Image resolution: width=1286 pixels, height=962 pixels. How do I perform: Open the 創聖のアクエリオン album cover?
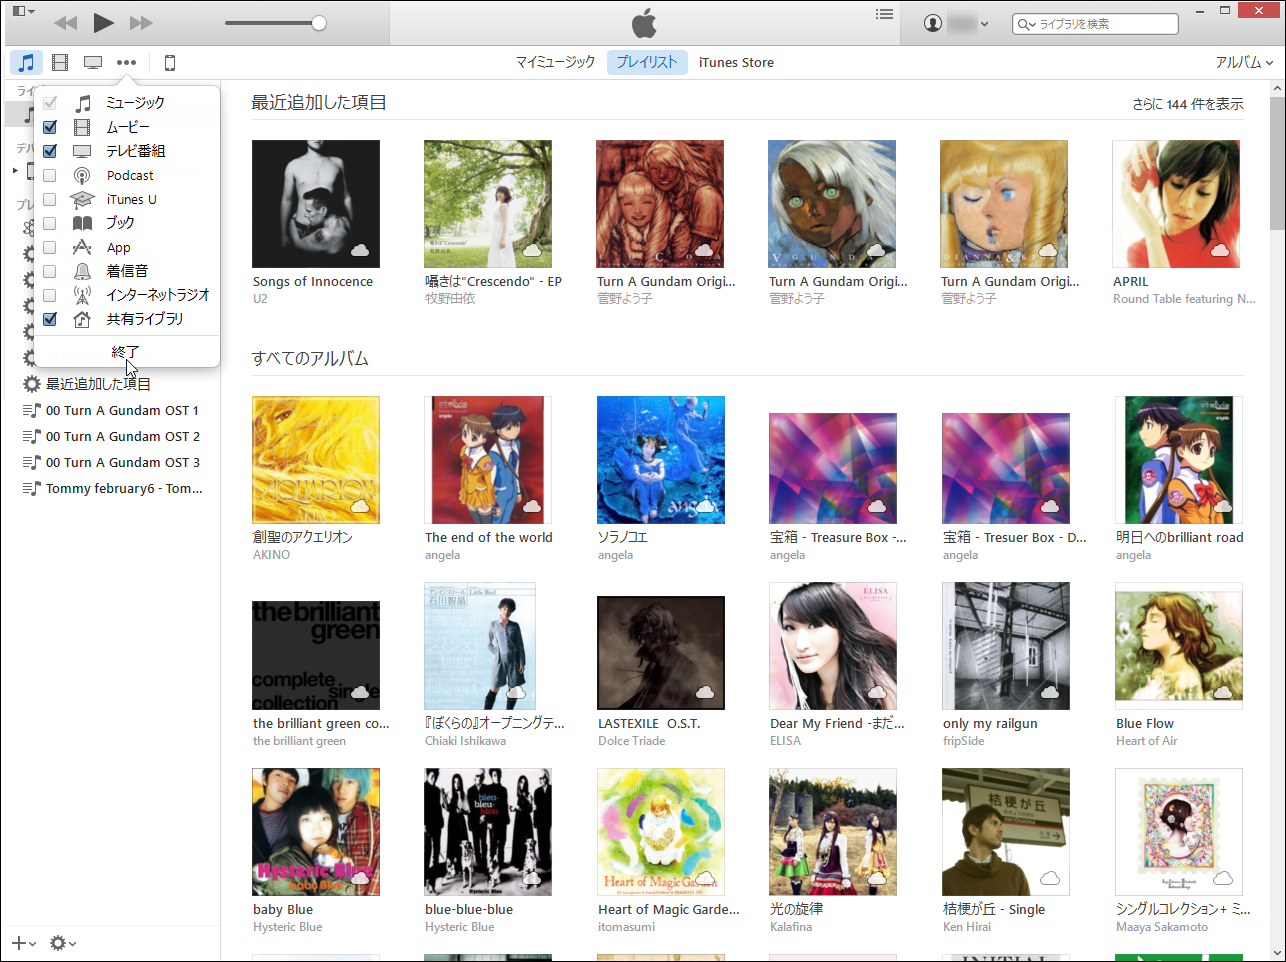[x=316, y=460]
